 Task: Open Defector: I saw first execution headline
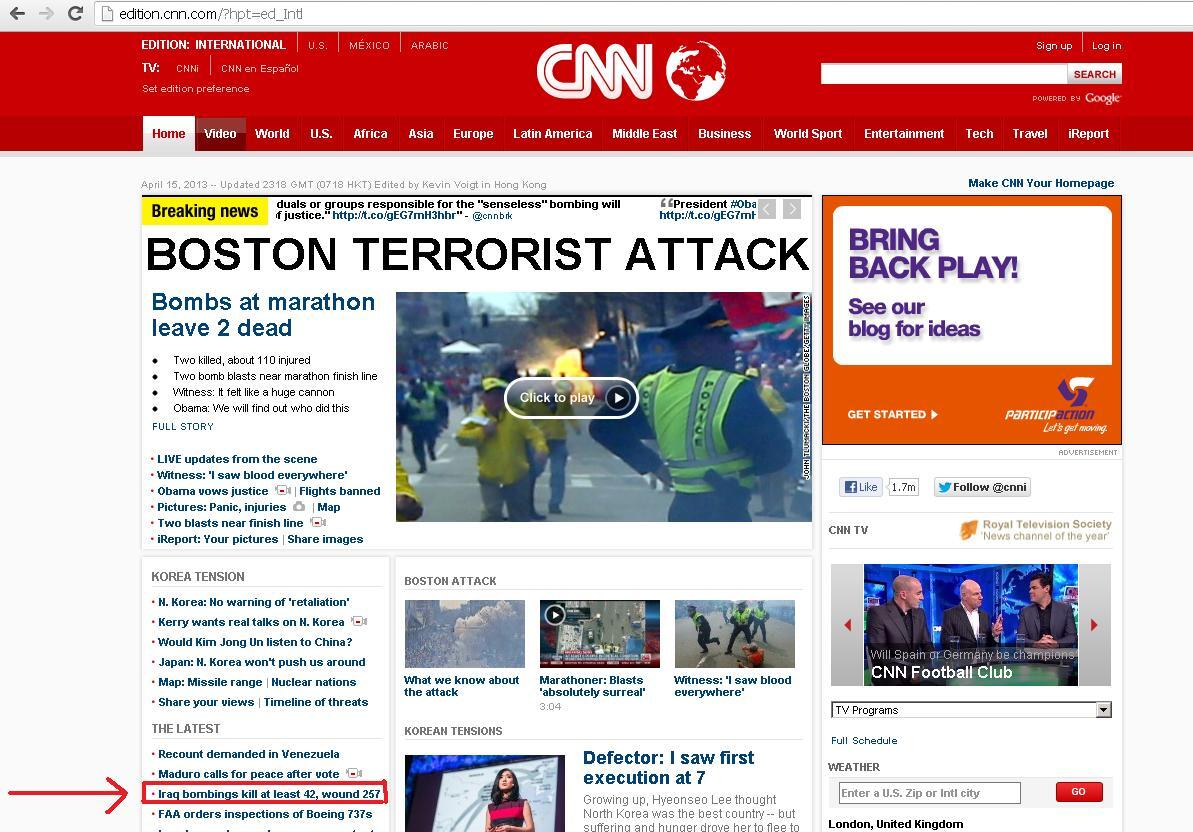pyautogui.click(x=668, y=767)
